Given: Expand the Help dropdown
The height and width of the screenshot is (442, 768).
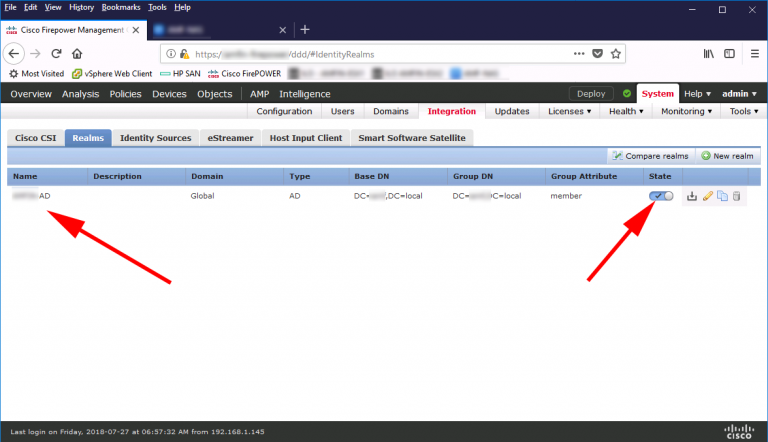Looking at the screenshot, I should tap(697, 94).
